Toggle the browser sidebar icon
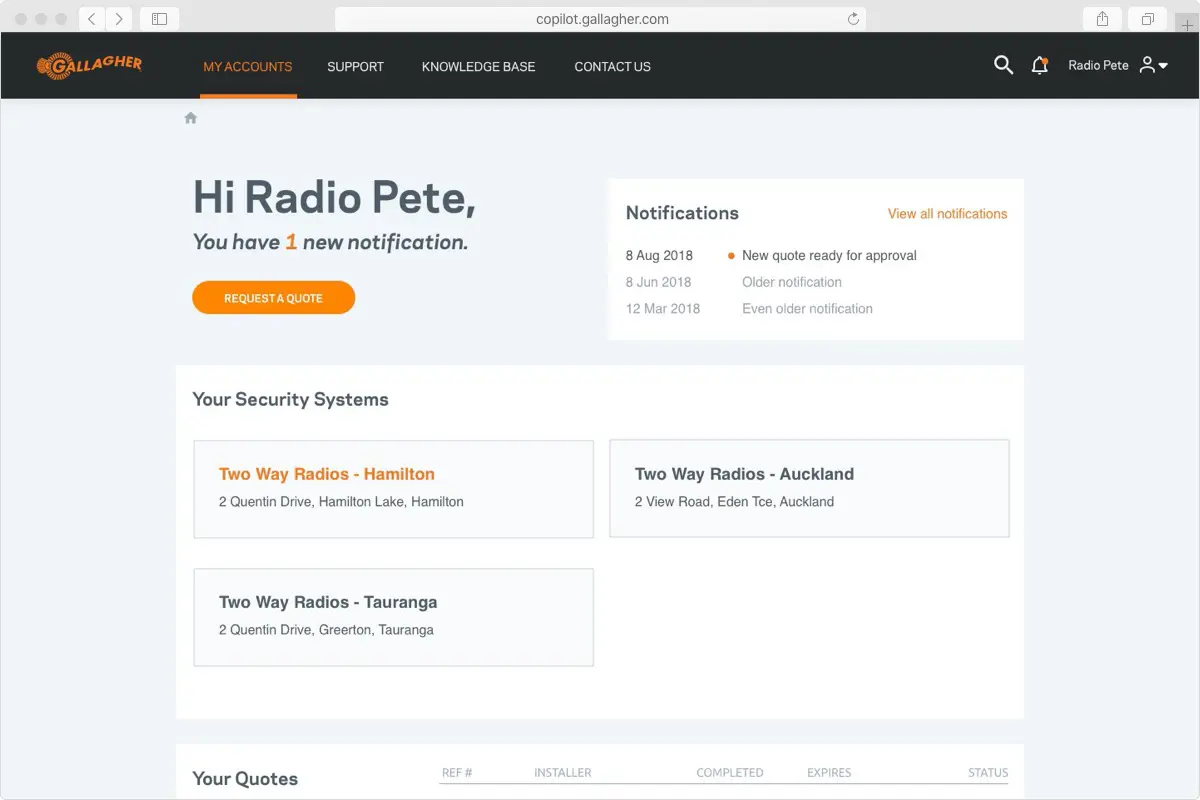 [159, 19]
